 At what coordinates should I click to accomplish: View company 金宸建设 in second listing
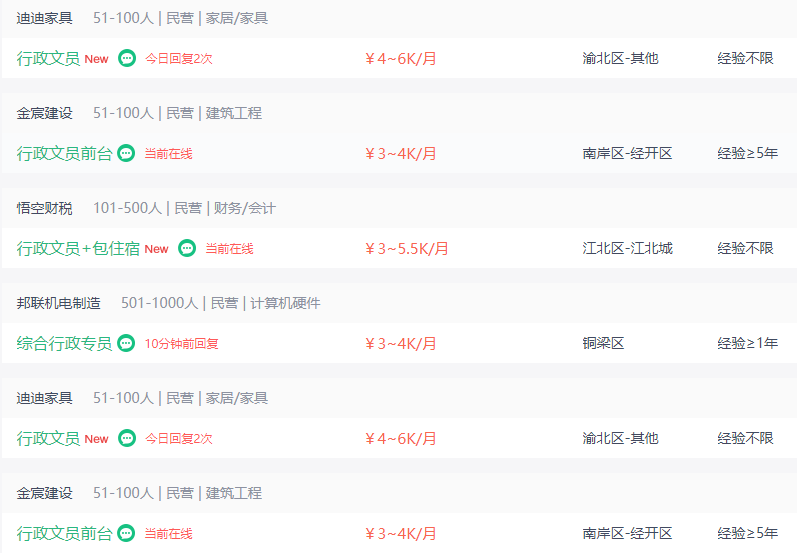[44, 113]
